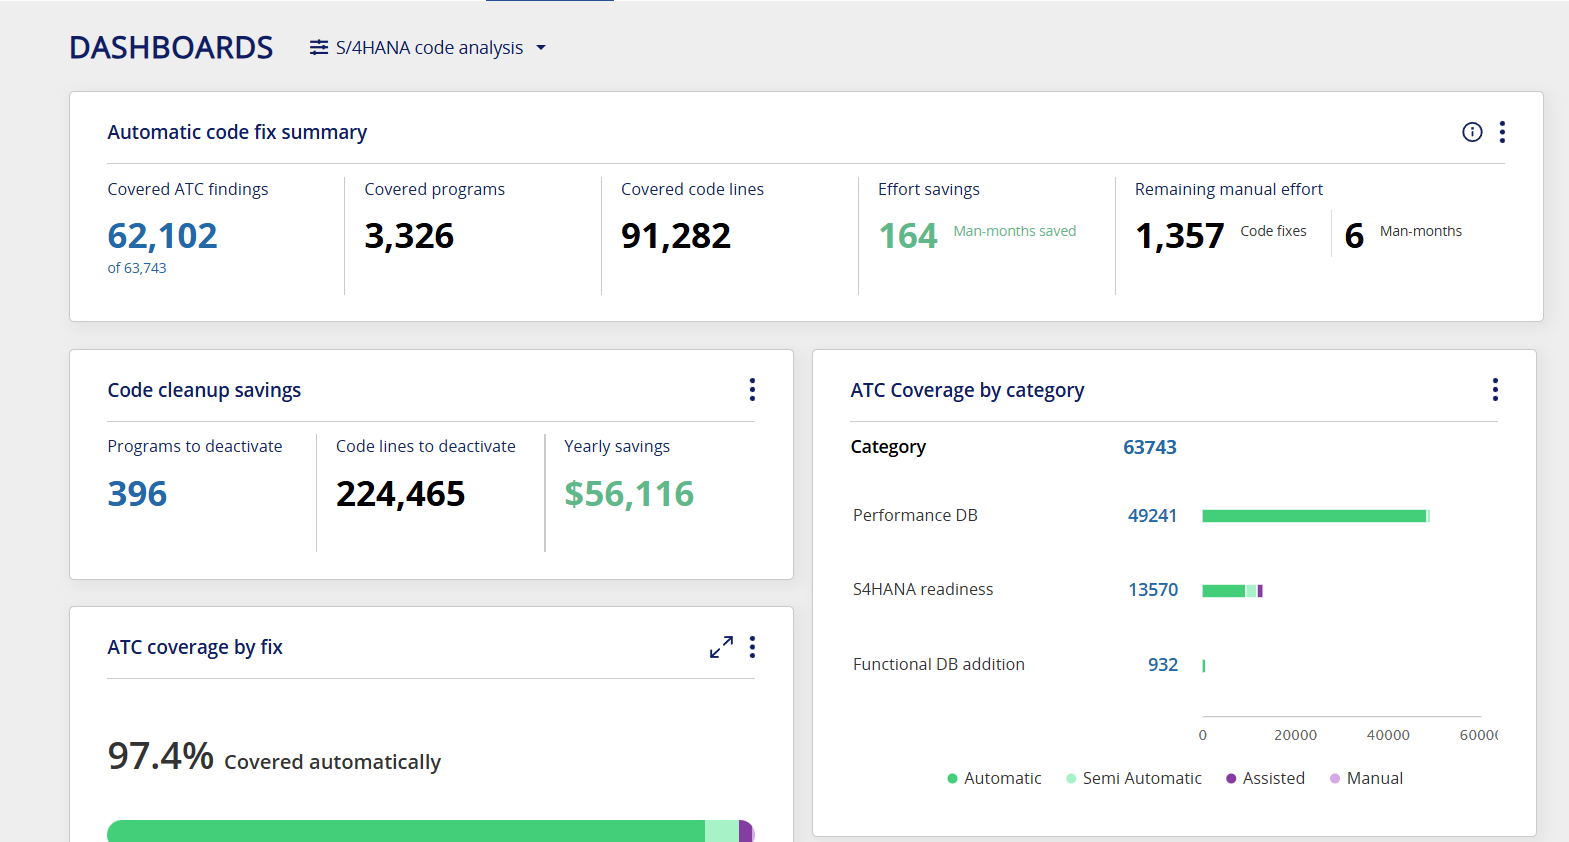The height and width of the screenshot is (842, 1569).
Task: Click the 97.4% covered progress bar
Action: tap(430, 831)
